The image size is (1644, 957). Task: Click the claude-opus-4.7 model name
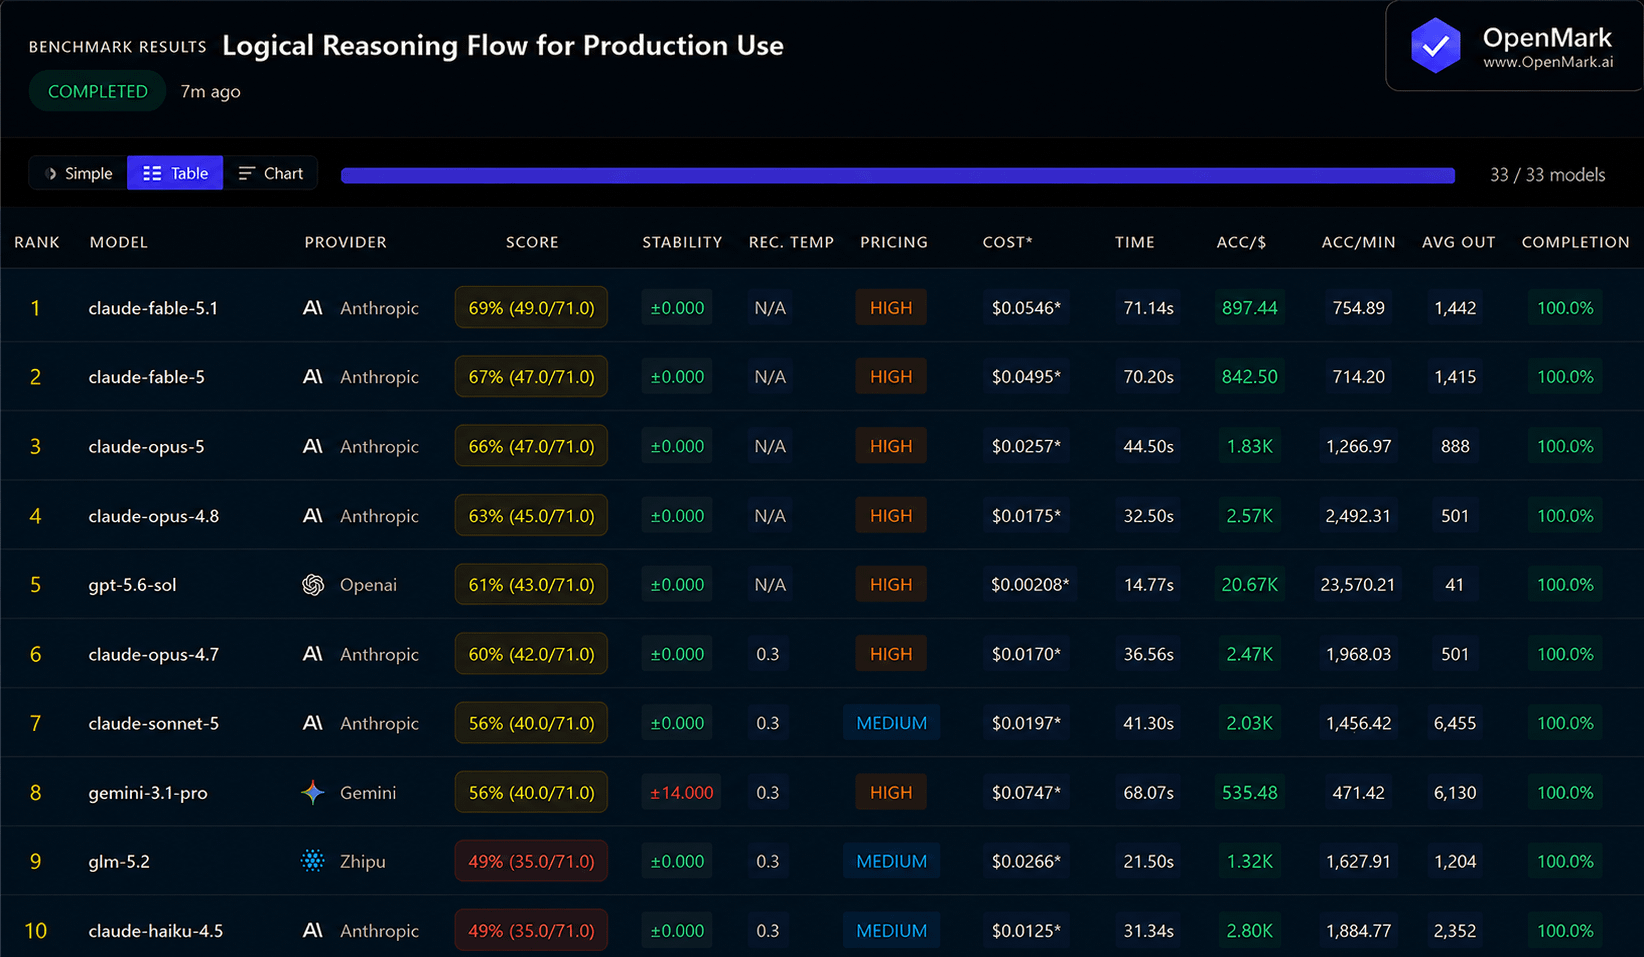tap(153, 654)
